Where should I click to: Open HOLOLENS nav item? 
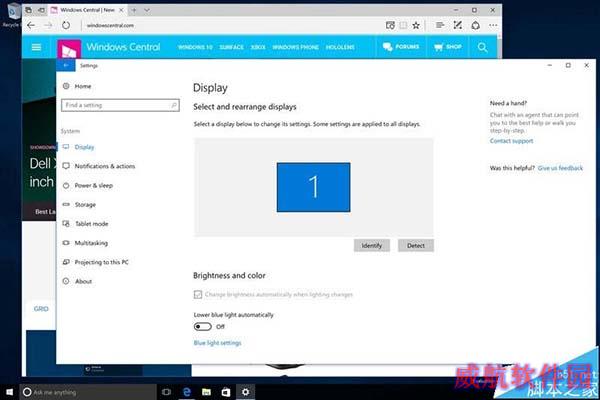click(x=340, y=47)
